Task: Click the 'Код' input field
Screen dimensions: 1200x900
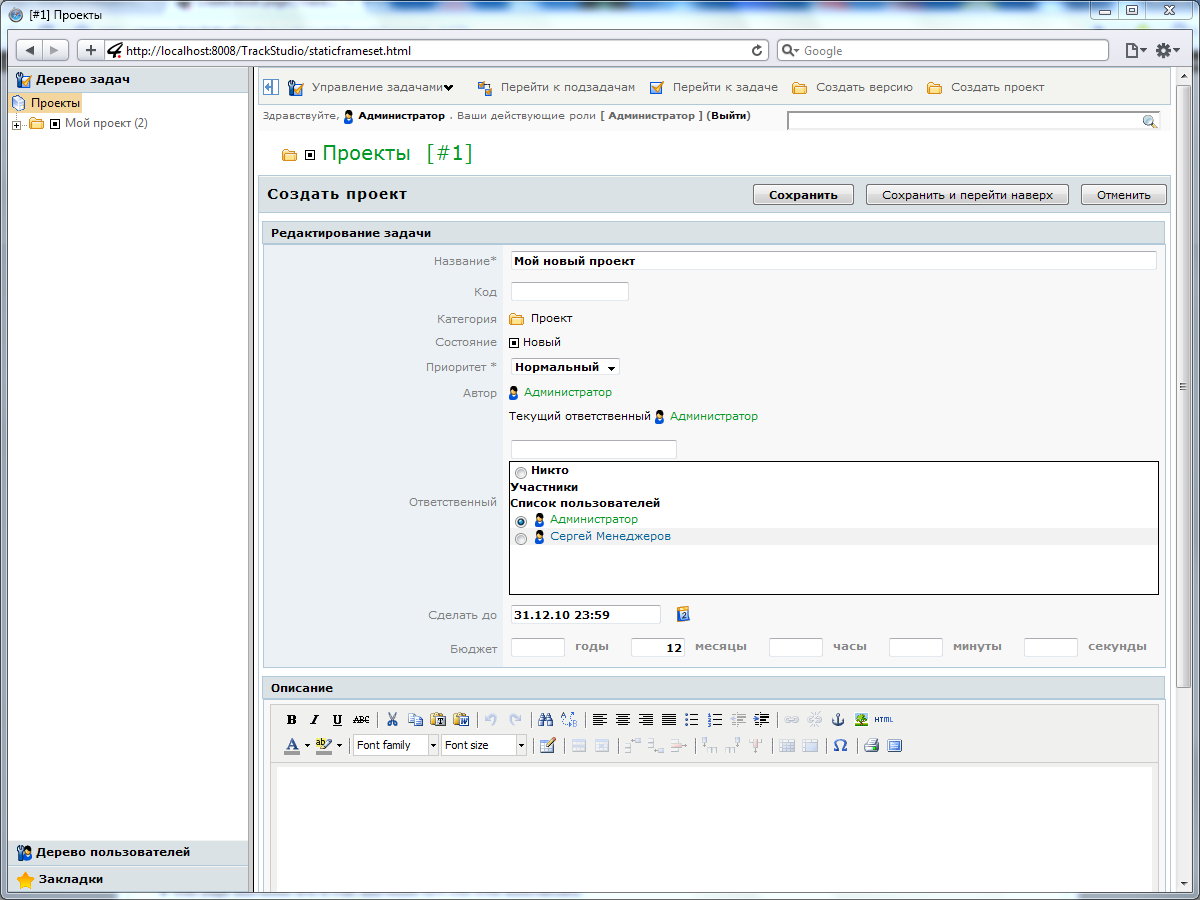Action: point(569,292)
